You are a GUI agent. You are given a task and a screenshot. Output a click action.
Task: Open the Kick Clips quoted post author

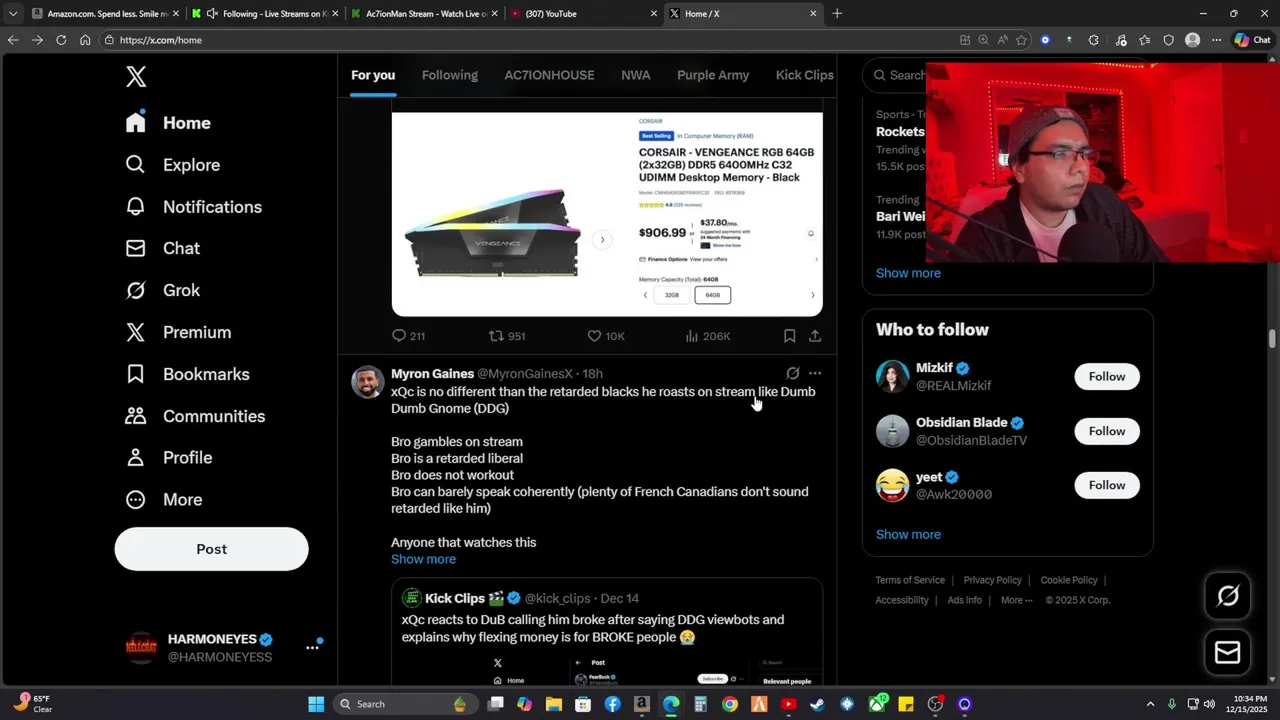coord(455,598)
